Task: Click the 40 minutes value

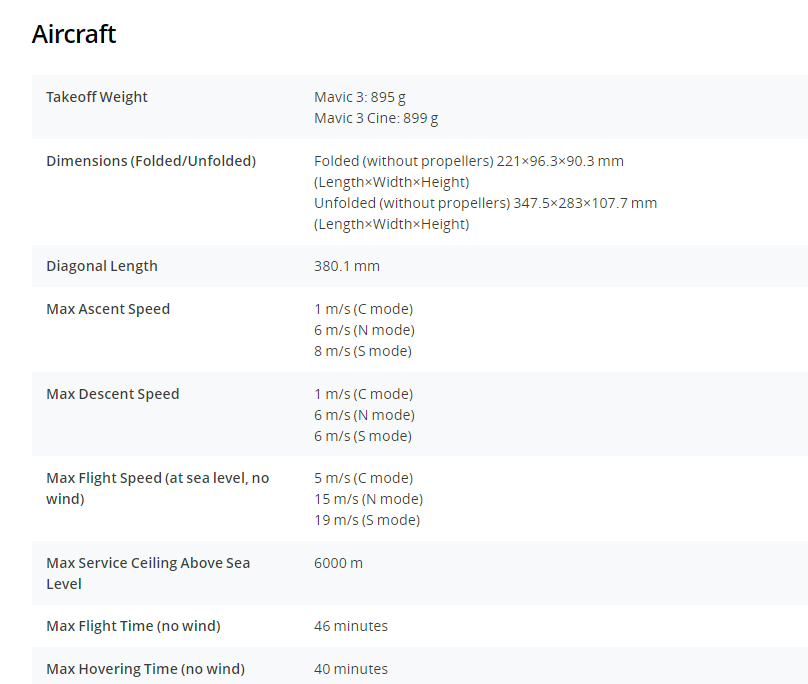Action: click(x=351, y=669)
